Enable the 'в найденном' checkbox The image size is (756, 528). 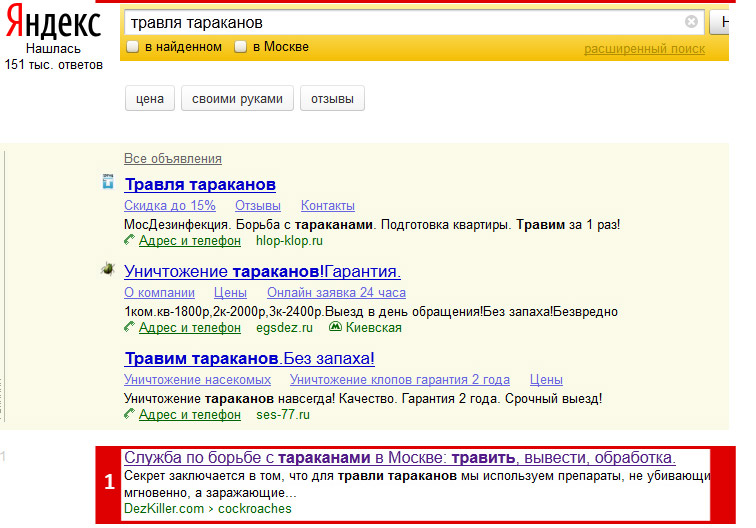(132, 47)
